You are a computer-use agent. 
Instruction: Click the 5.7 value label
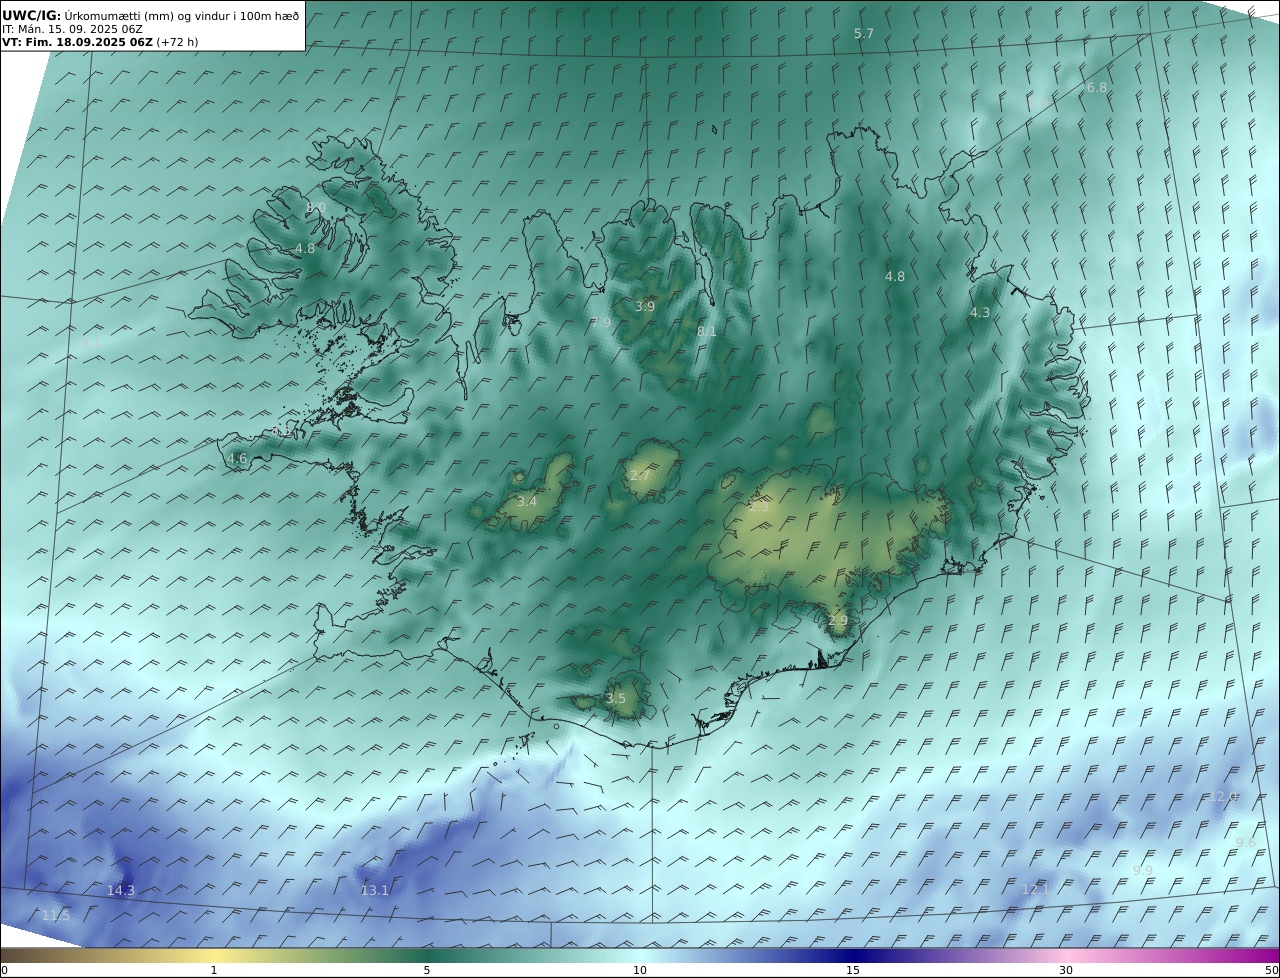click(x=864, y=34)
